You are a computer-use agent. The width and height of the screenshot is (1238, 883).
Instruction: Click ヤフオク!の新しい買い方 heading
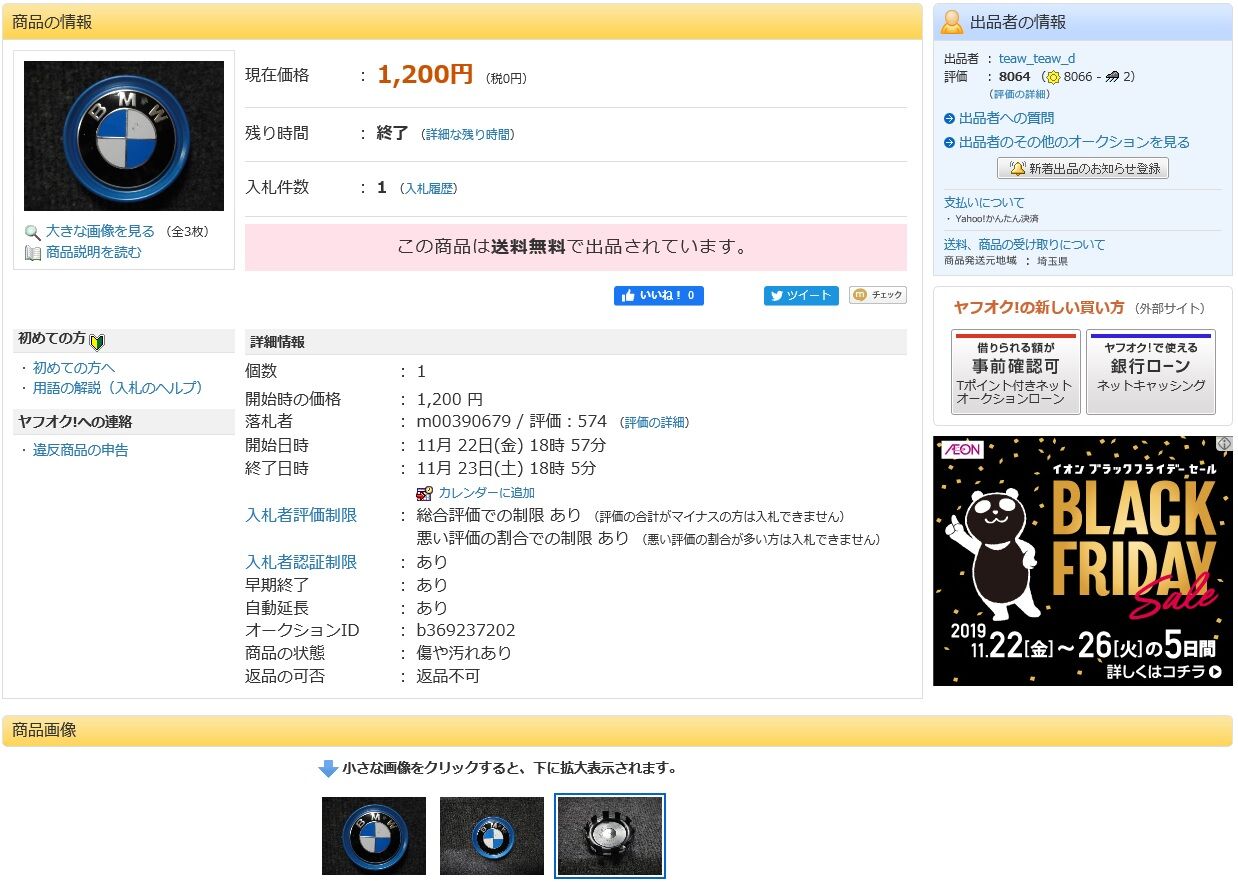coord(1039,308)
